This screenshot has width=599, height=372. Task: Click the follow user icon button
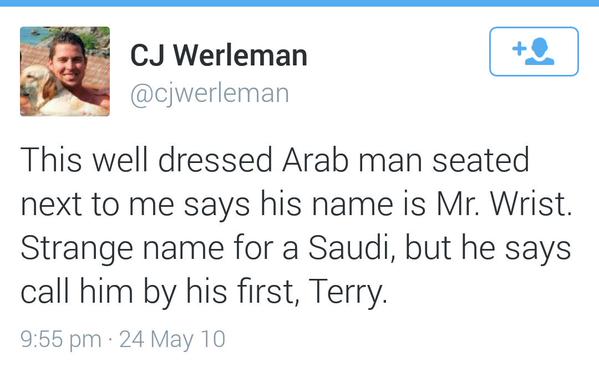point(534,52)
